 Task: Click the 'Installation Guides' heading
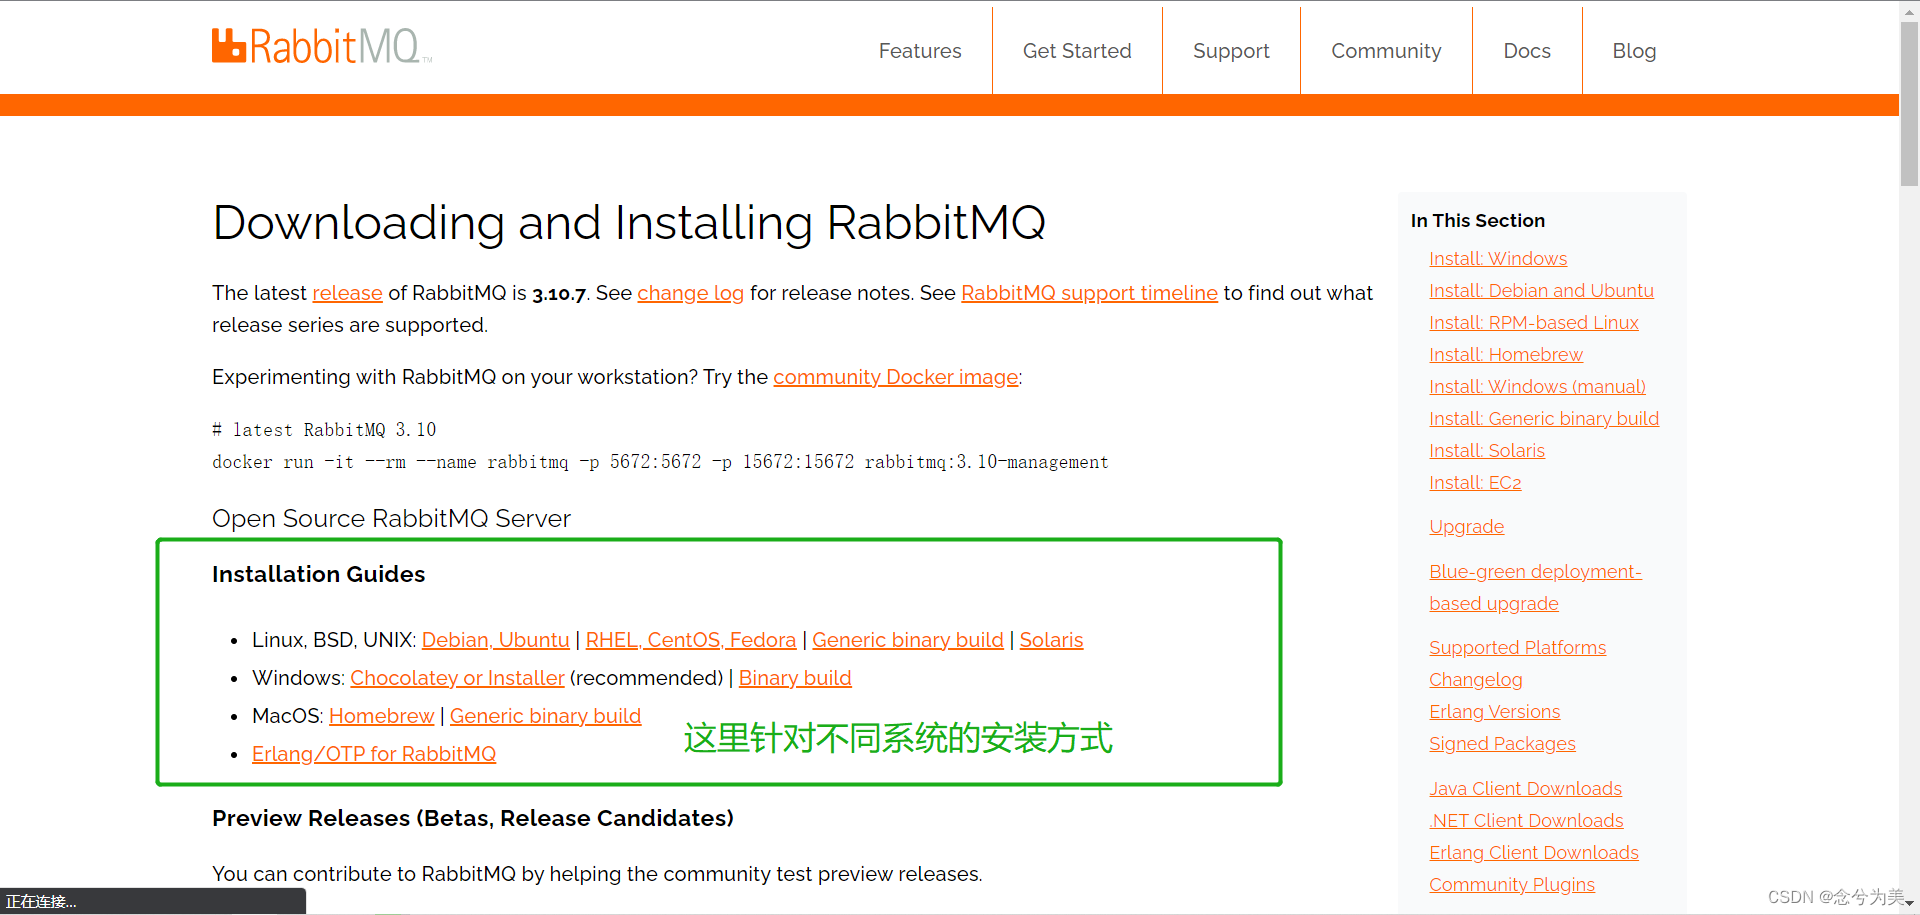(x=318, y=574)
